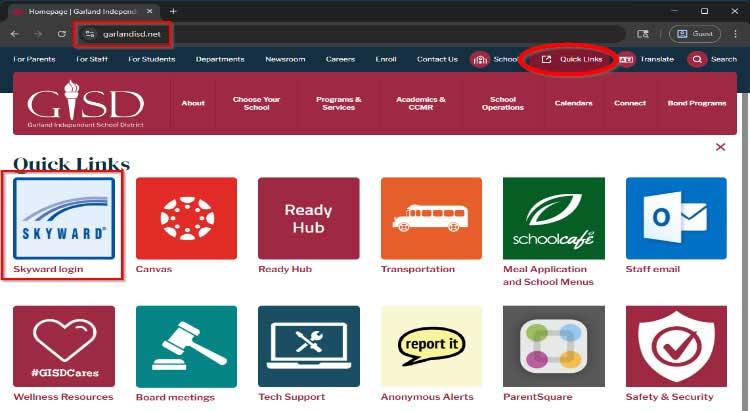Open the Tech Support laptop tile

pyautogui.click(x=309, y=346)
